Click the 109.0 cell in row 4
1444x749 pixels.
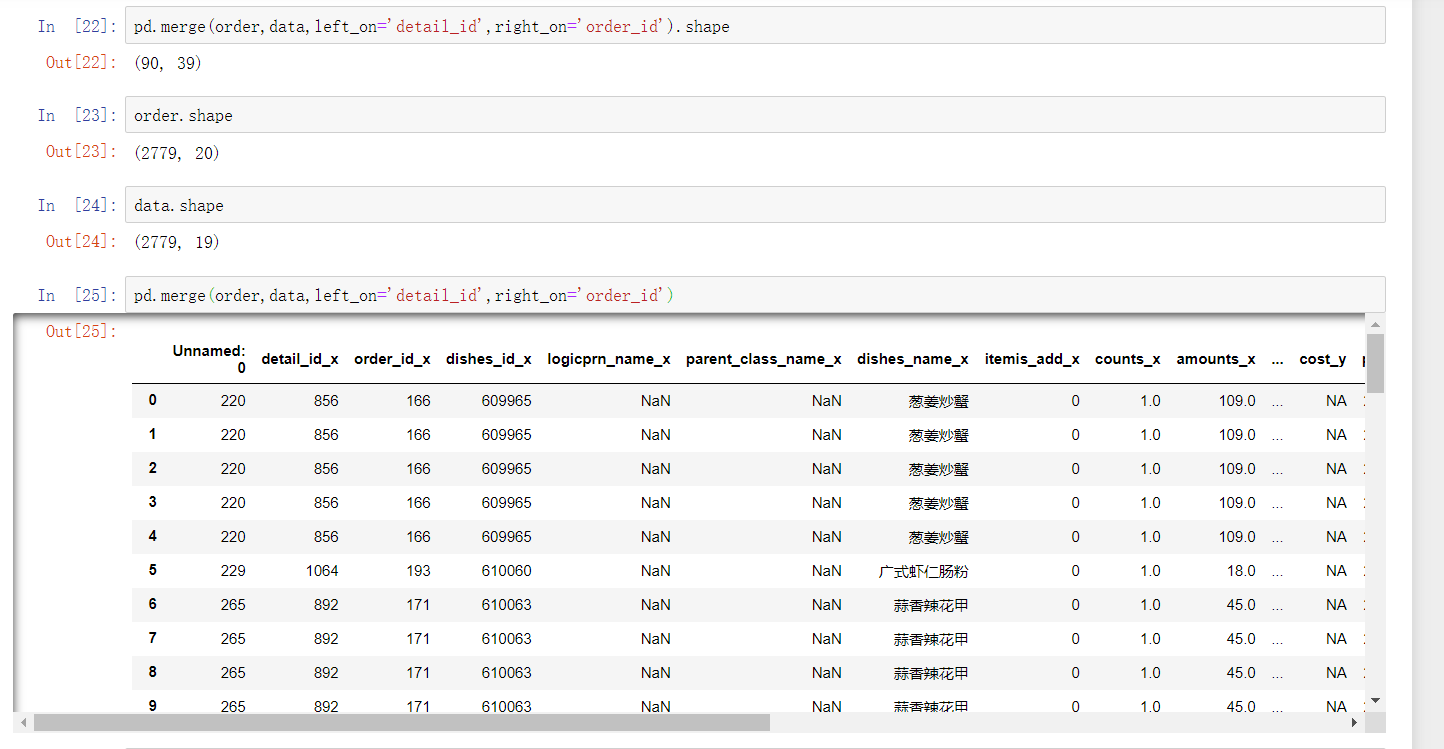pyautogui.click(x=1237, y=537)
